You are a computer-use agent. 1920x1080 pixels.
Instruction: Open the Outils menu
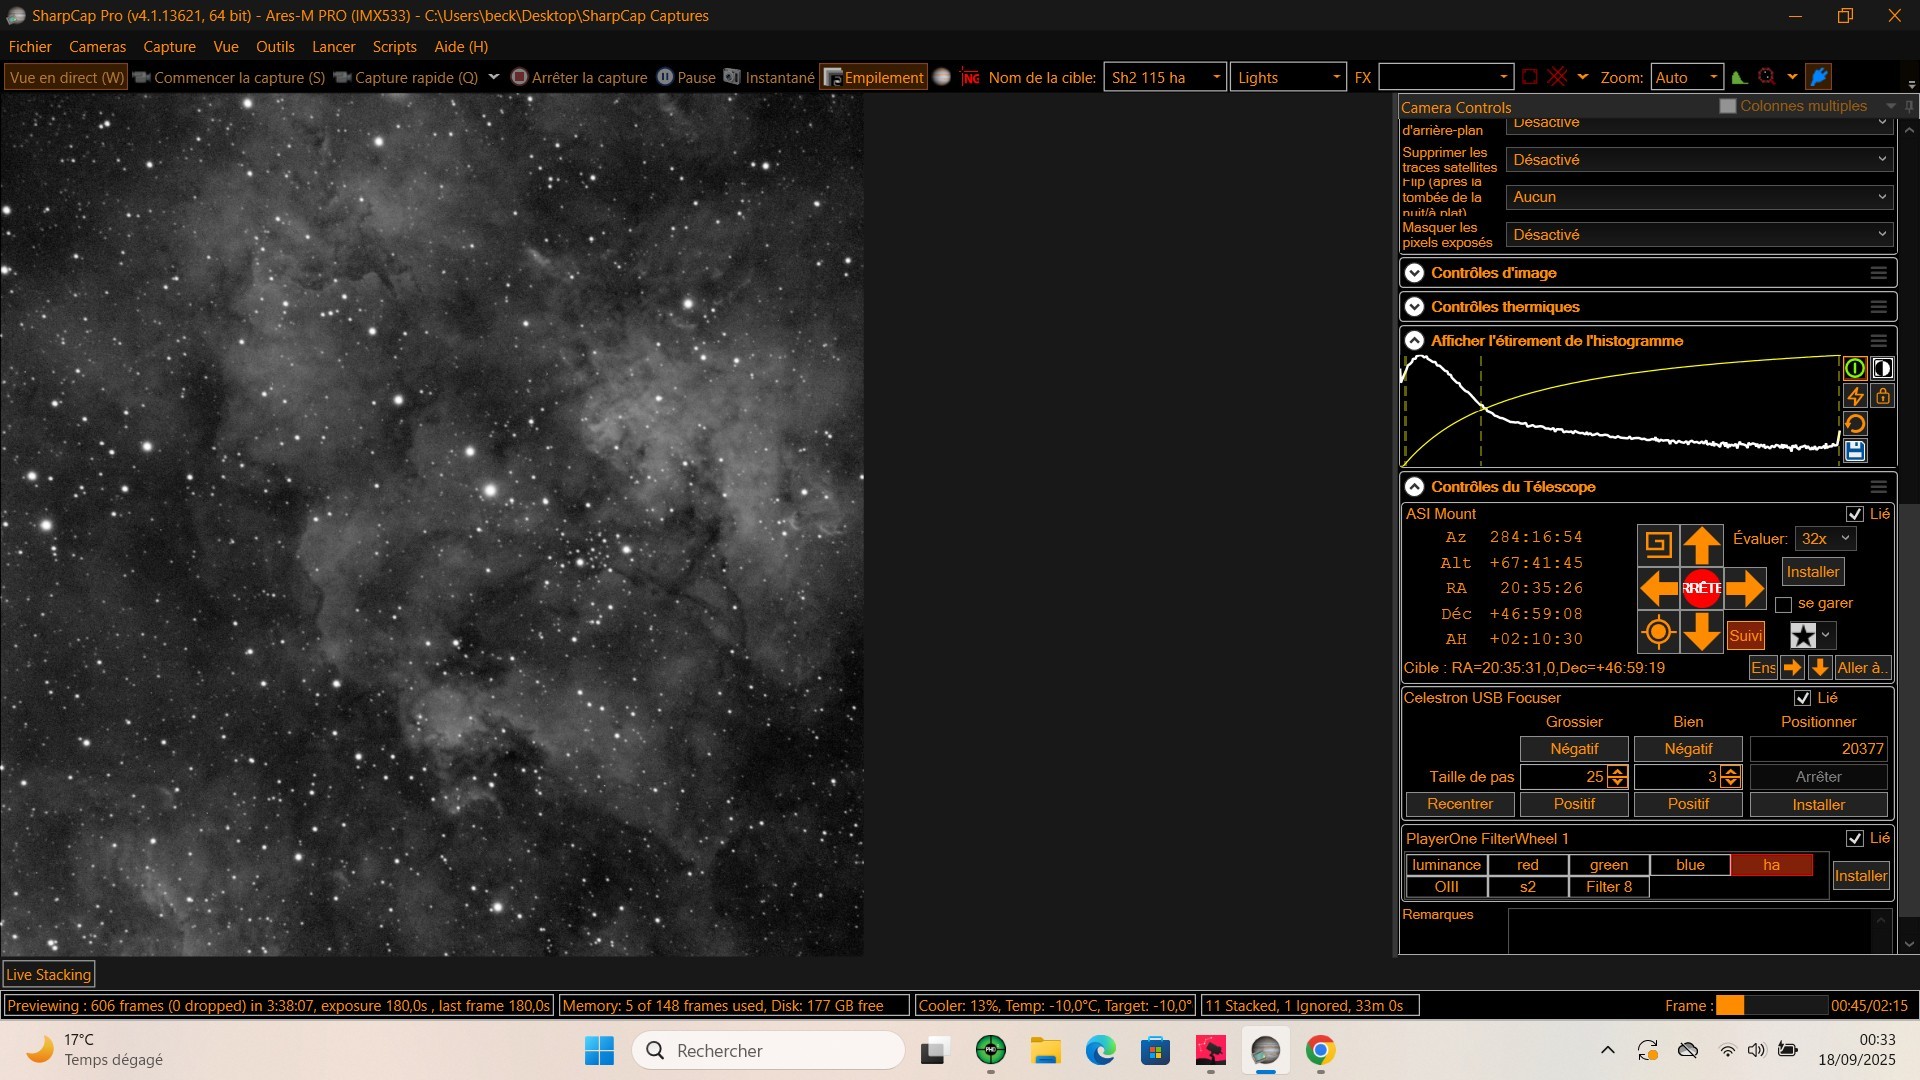(x=275, y=47)
